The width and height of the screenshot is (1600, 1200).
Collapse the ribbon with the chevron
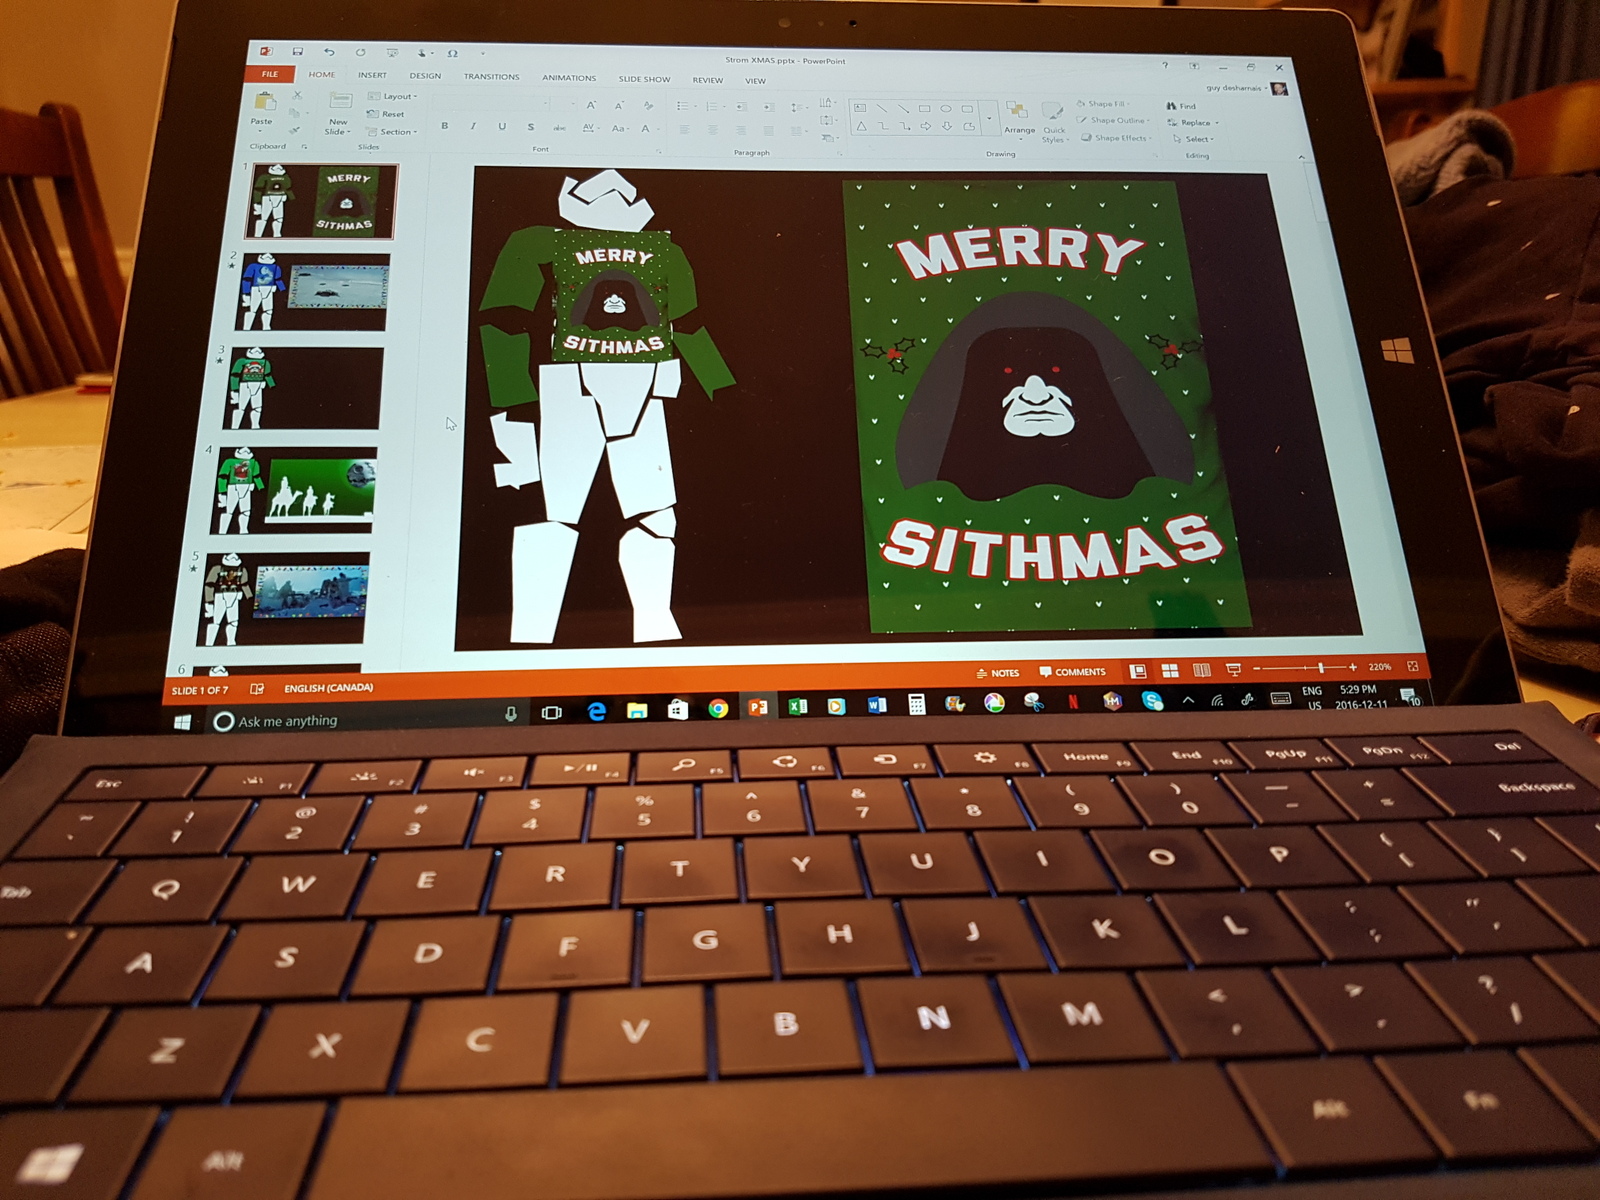1300,157
